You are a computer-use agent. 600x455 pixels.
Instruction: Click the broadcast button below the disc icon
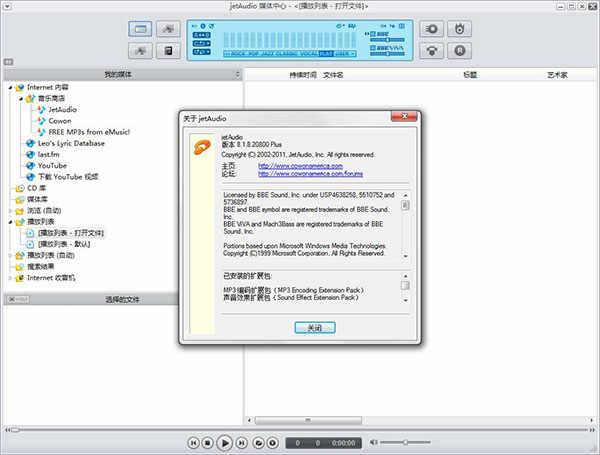(x=432, y=51)
